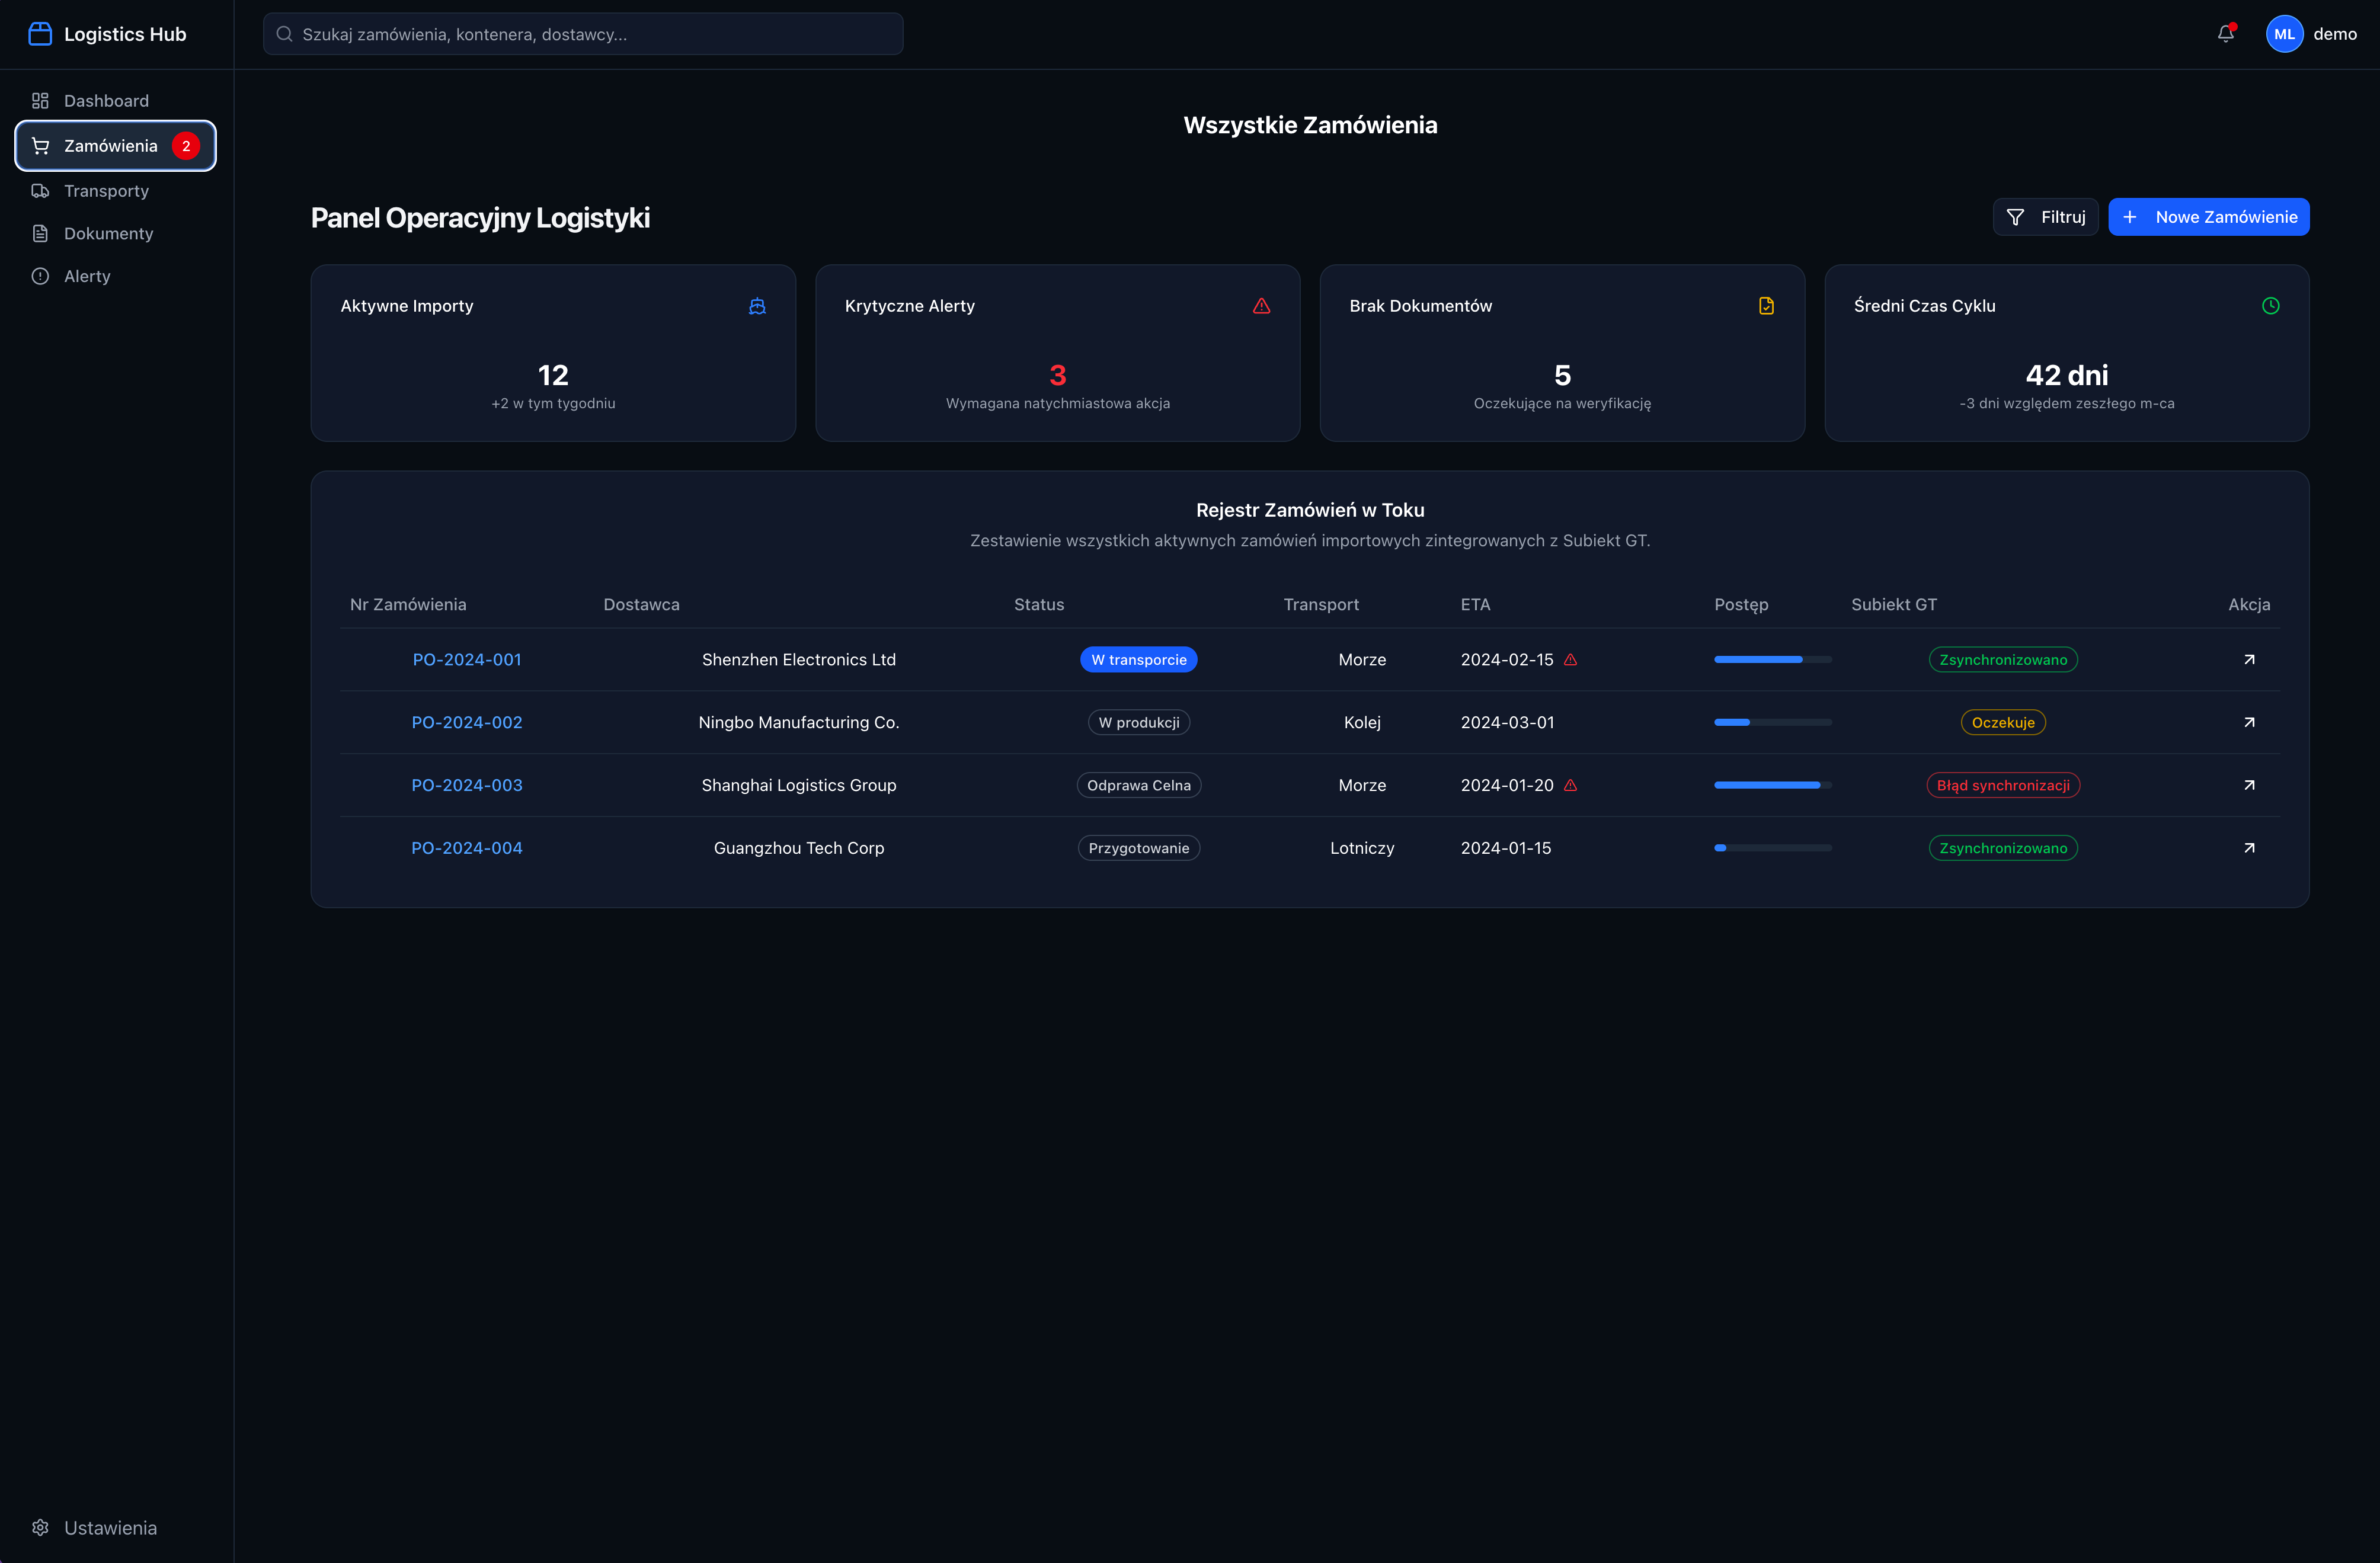Screen dimensions: 2380x1563
Task: Click the Kolej transport cell
Action: pyautogui.click(x=1362, y=722)
